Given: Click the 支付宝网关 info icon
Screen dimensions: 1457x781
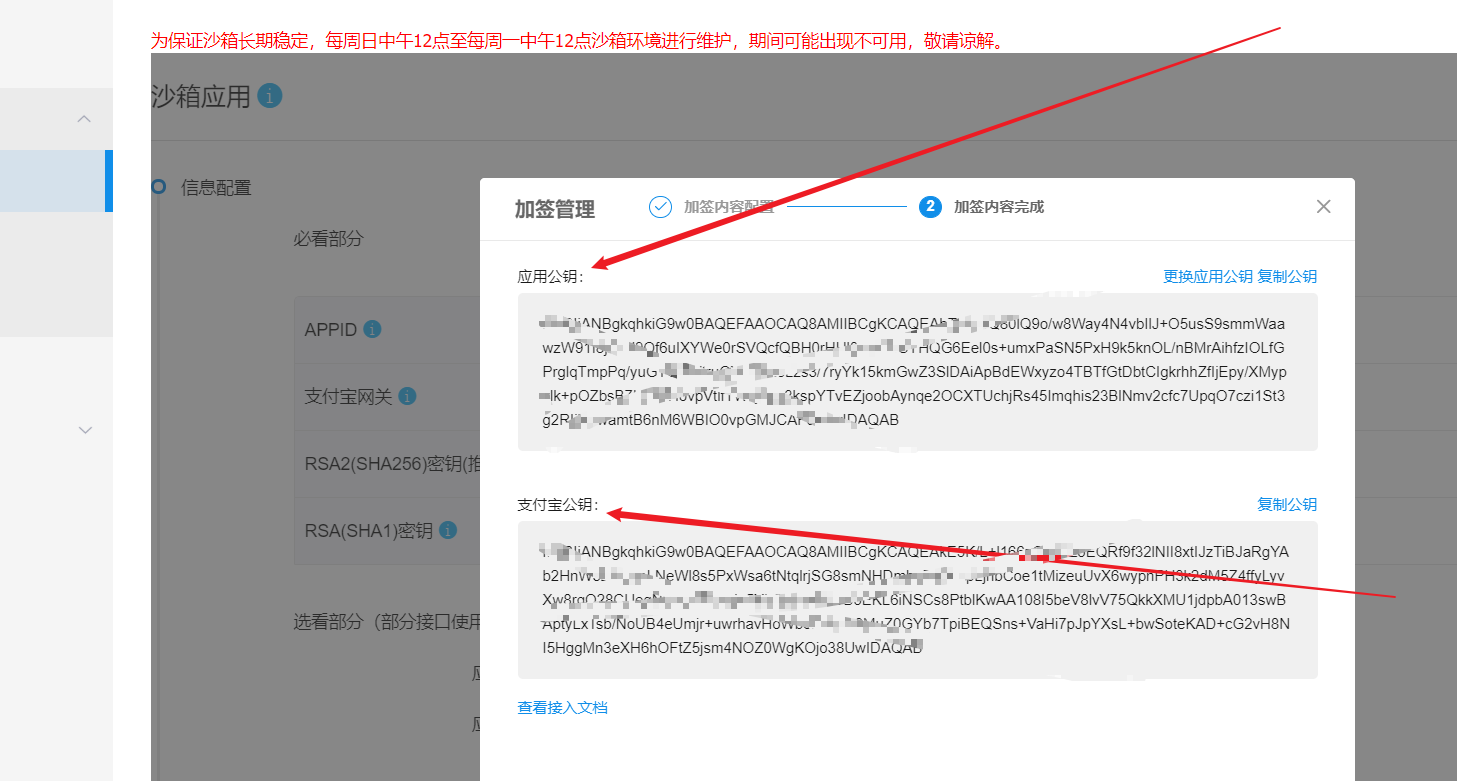Looking at the screenshot, I should (x=407, y=394).
